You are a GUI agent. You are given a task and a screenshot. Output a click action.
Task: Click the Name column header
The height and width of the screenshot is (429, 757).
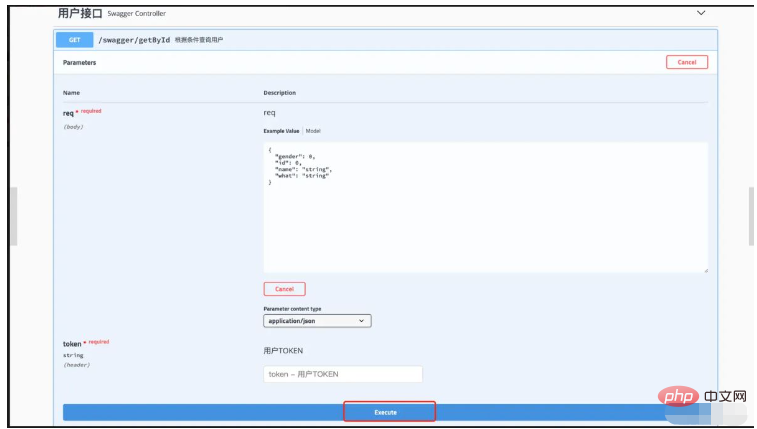pyautogui.click(x=71, y=93)
